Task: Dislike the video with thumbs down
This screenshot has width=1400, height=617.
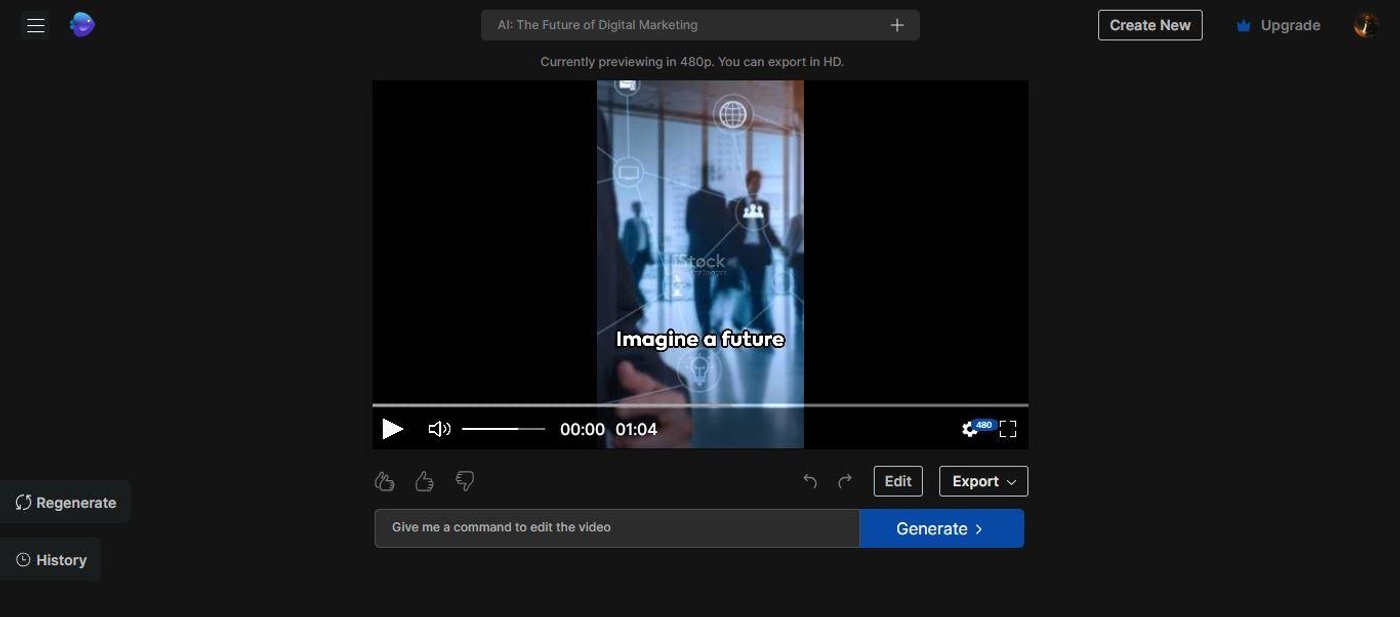Action: pyautogui.click(x=465, y=482)
